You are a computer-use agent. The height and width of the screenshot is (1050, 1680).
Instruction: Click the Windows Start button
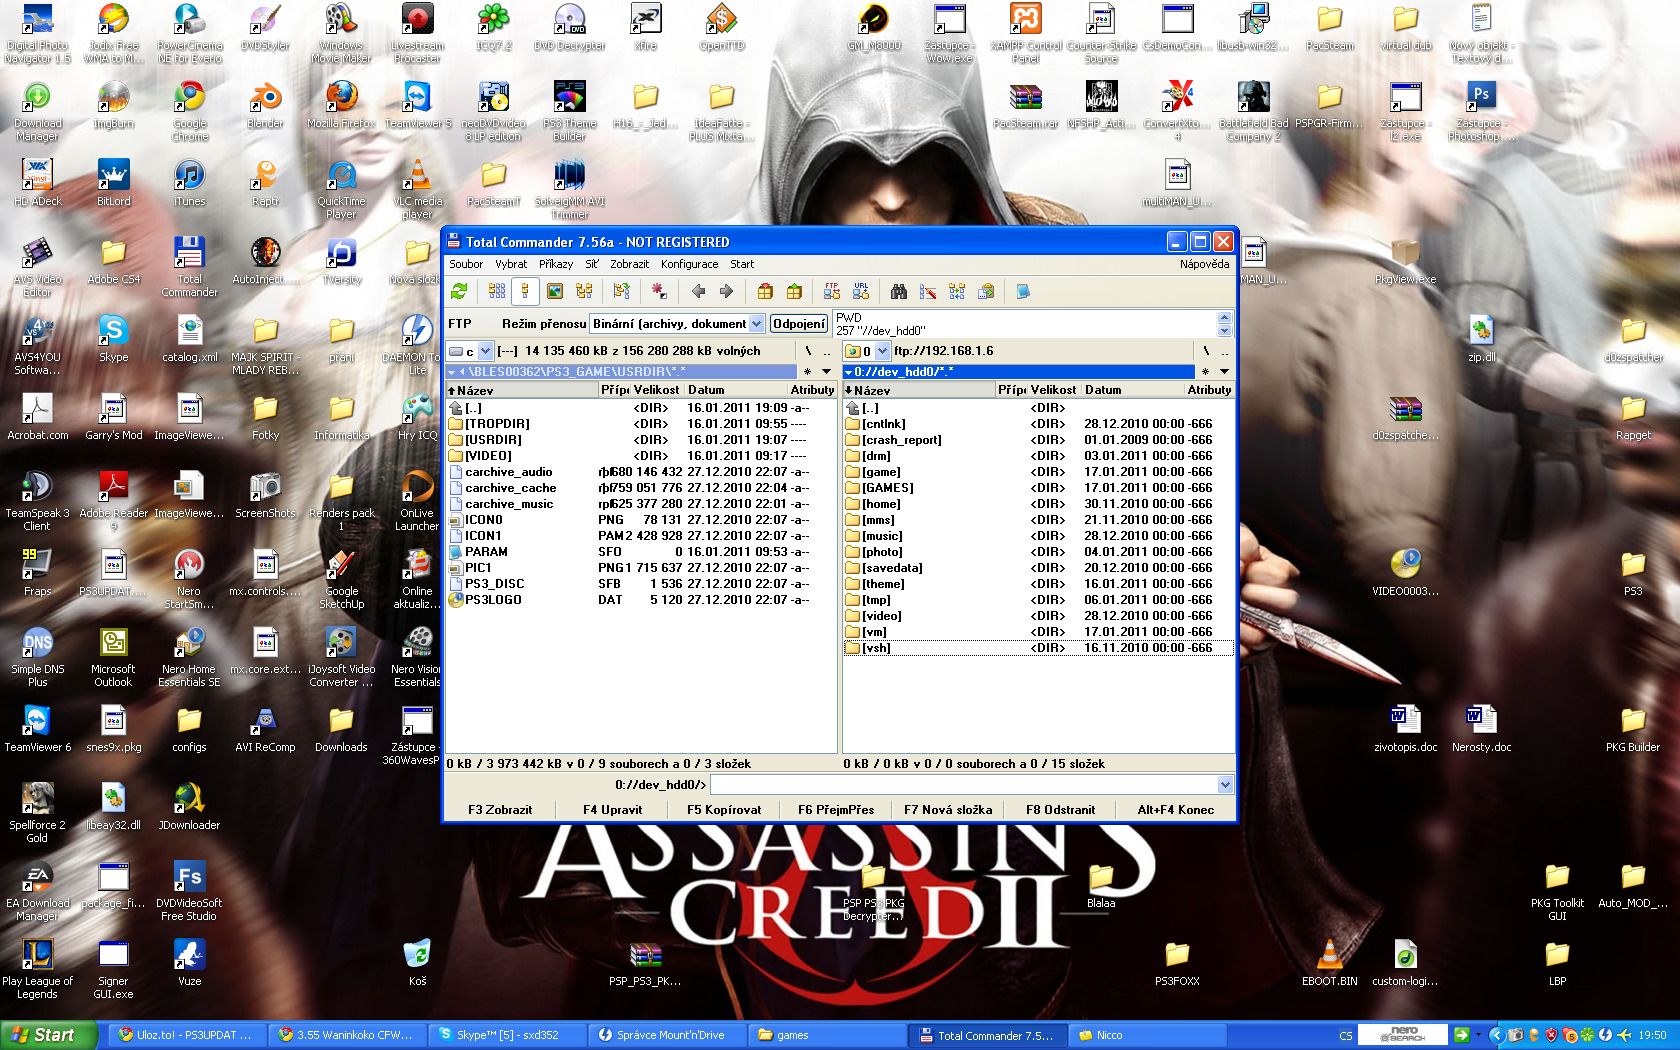(x=48, y=1035)
